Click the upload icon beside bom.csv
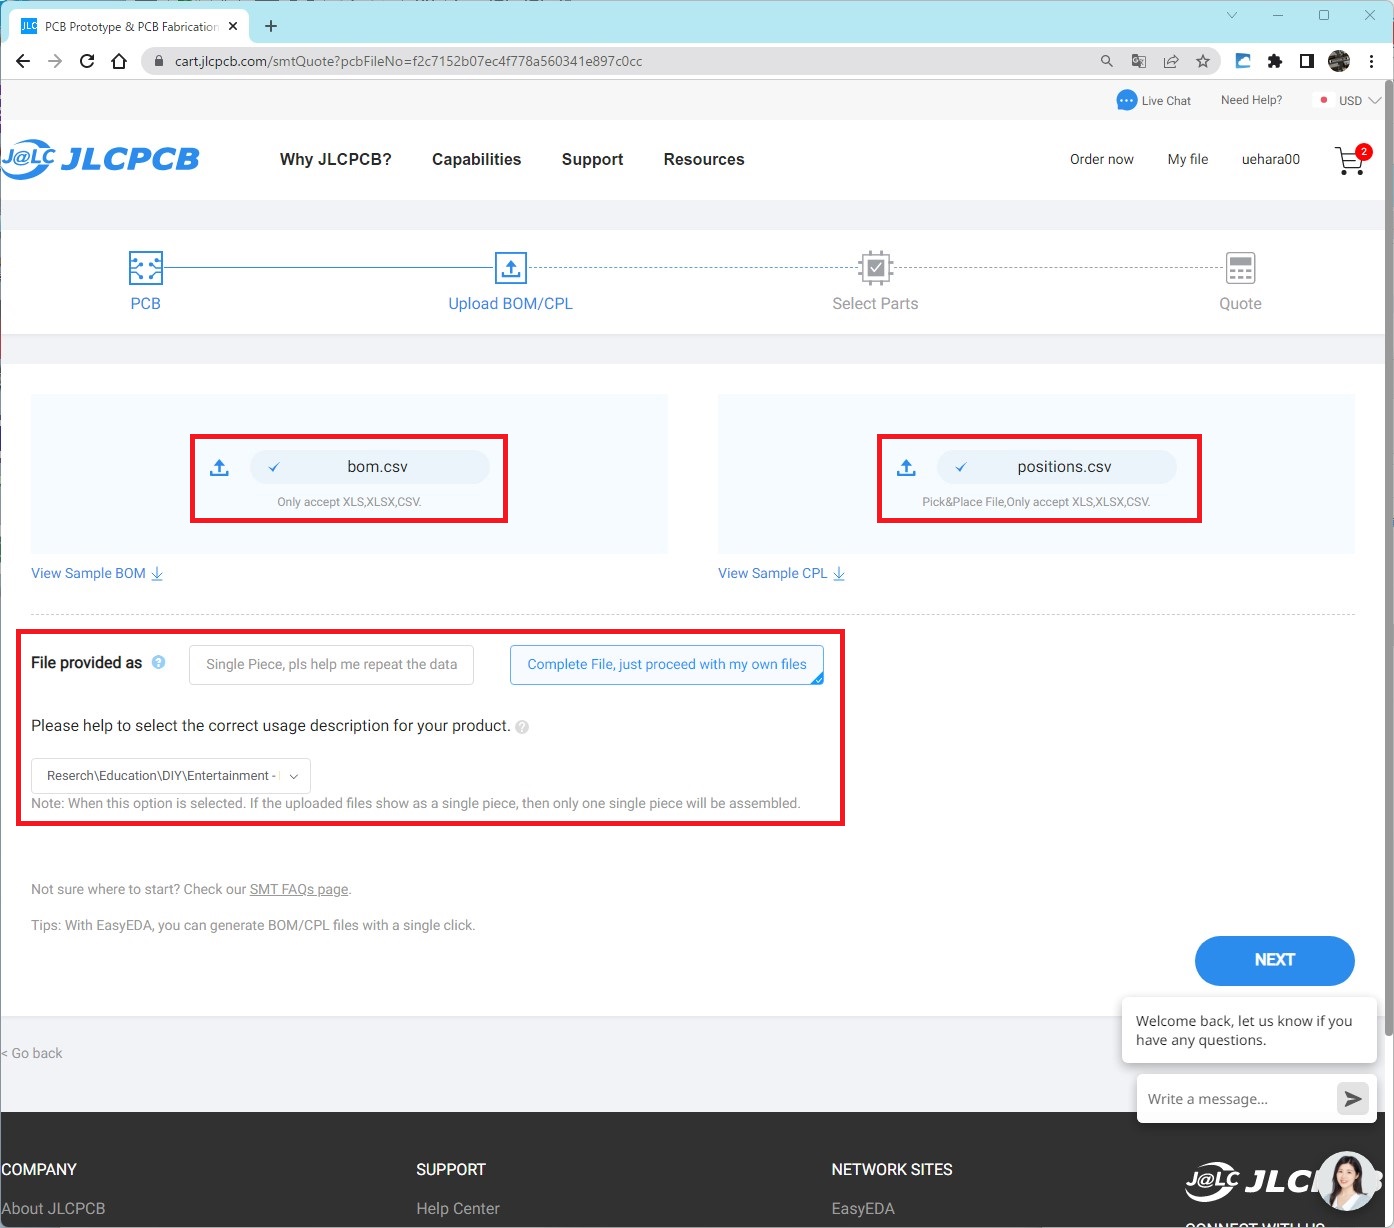This screenshot has width=1394, height=1228. (x=219, y=466)
